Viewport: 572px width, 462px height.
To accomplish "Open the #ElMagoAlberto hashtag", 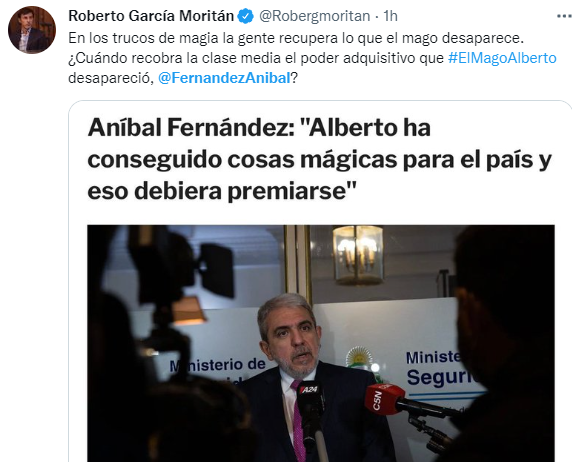I will coord(502,58).
